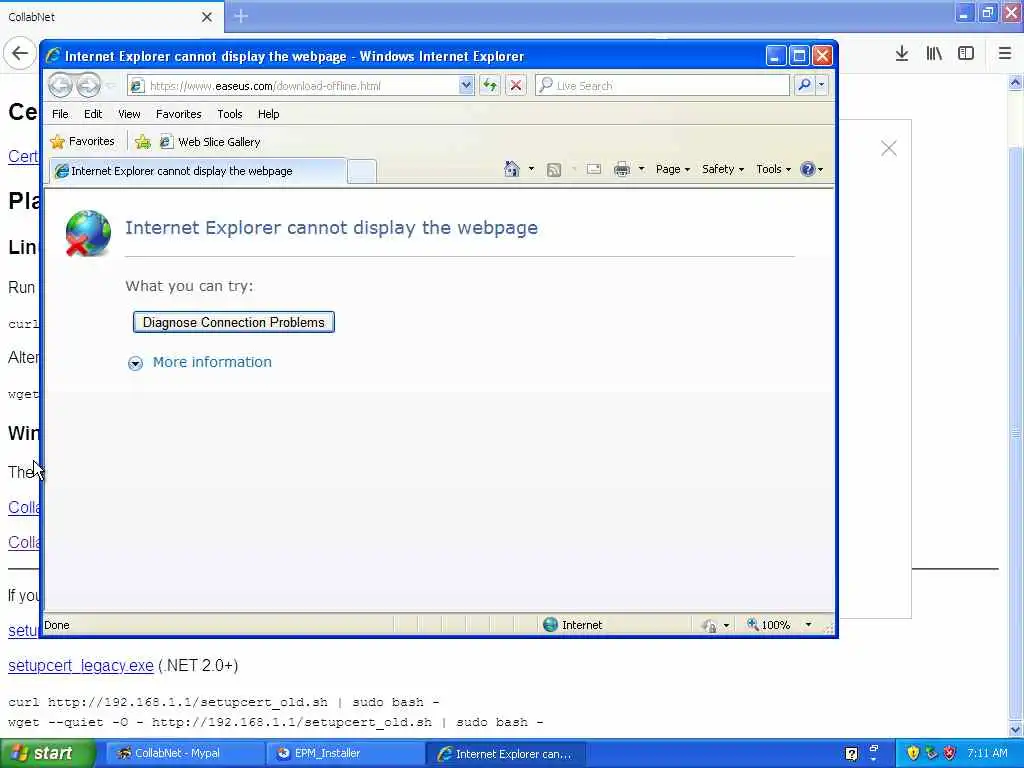Open the Favorites menu in menu bar

click(178, 114)
